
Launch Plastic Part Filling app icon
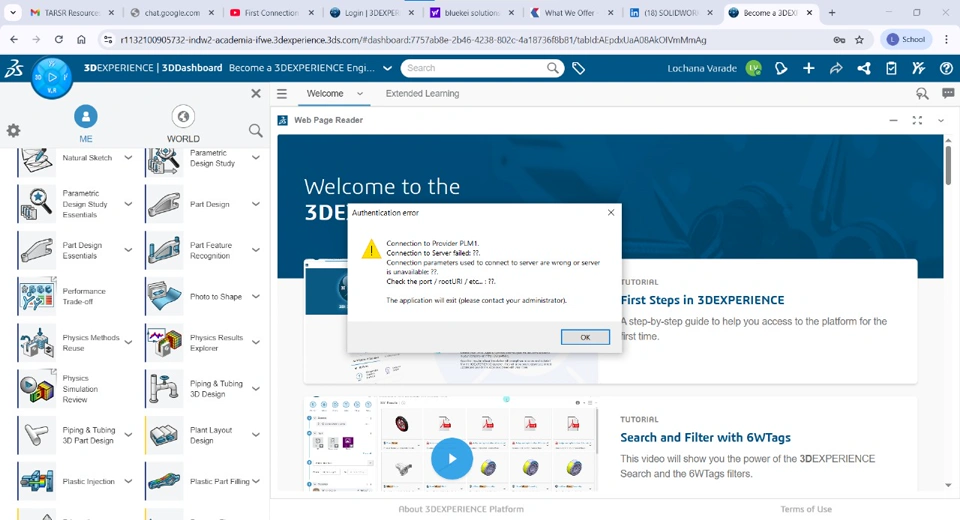pyautogui.click(x=164, y=481)
